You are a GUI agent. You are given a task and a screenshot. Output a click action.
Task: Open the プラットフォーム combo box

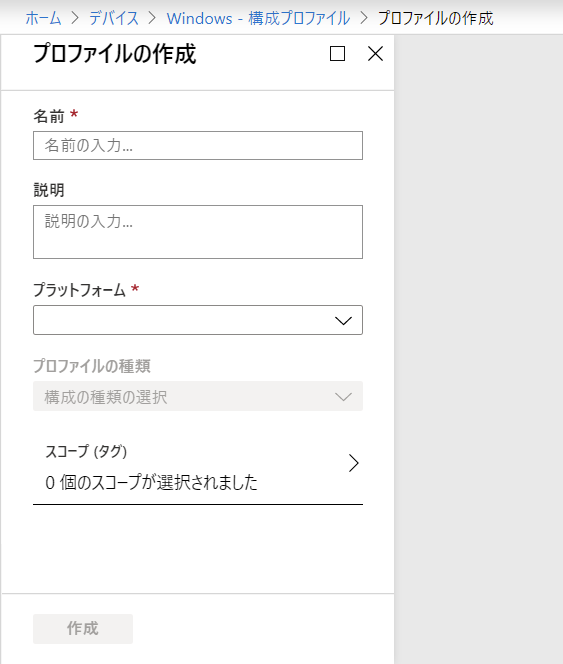pos(198,320)
